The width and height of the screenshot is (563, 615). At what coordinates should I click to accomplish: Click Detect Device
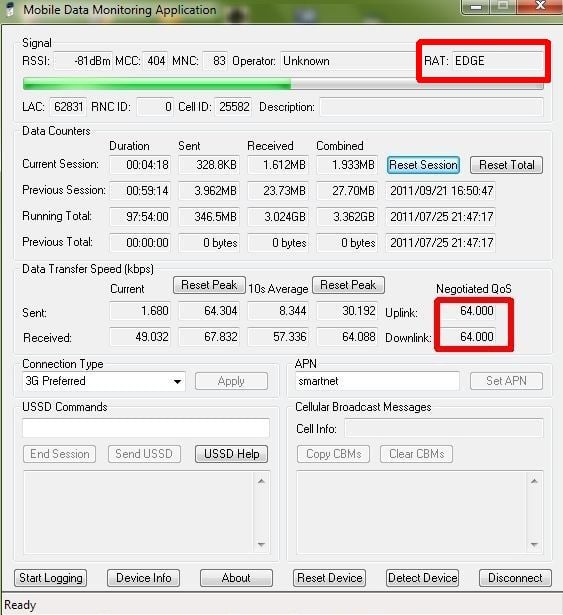pyautogui.click(x=423, y=578)
